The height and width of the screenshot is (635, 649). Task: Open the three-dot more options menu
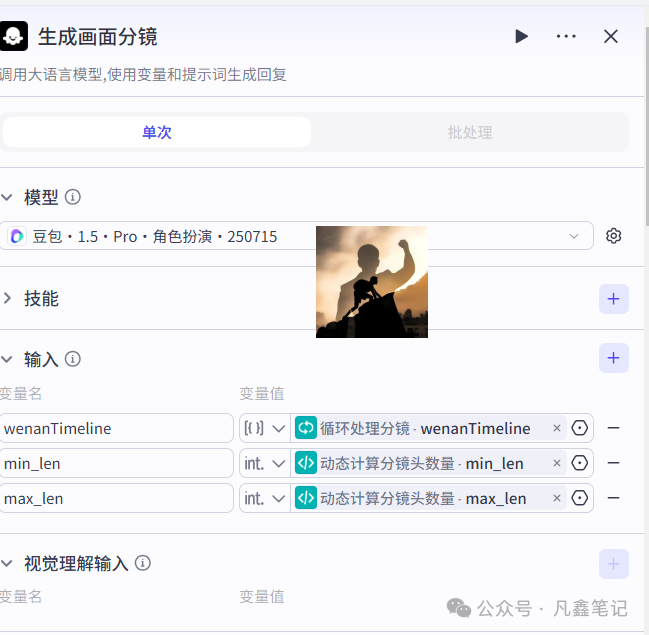566,36
